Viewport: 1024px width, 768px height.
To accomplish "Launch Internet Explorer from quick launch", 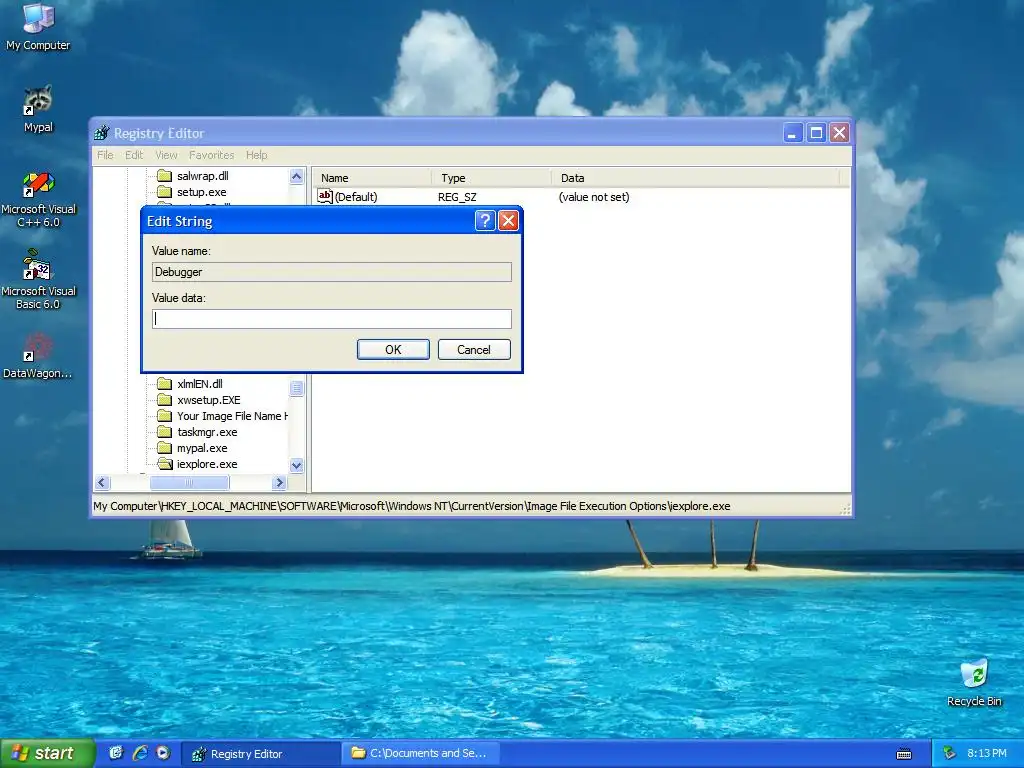I will 139,753.
